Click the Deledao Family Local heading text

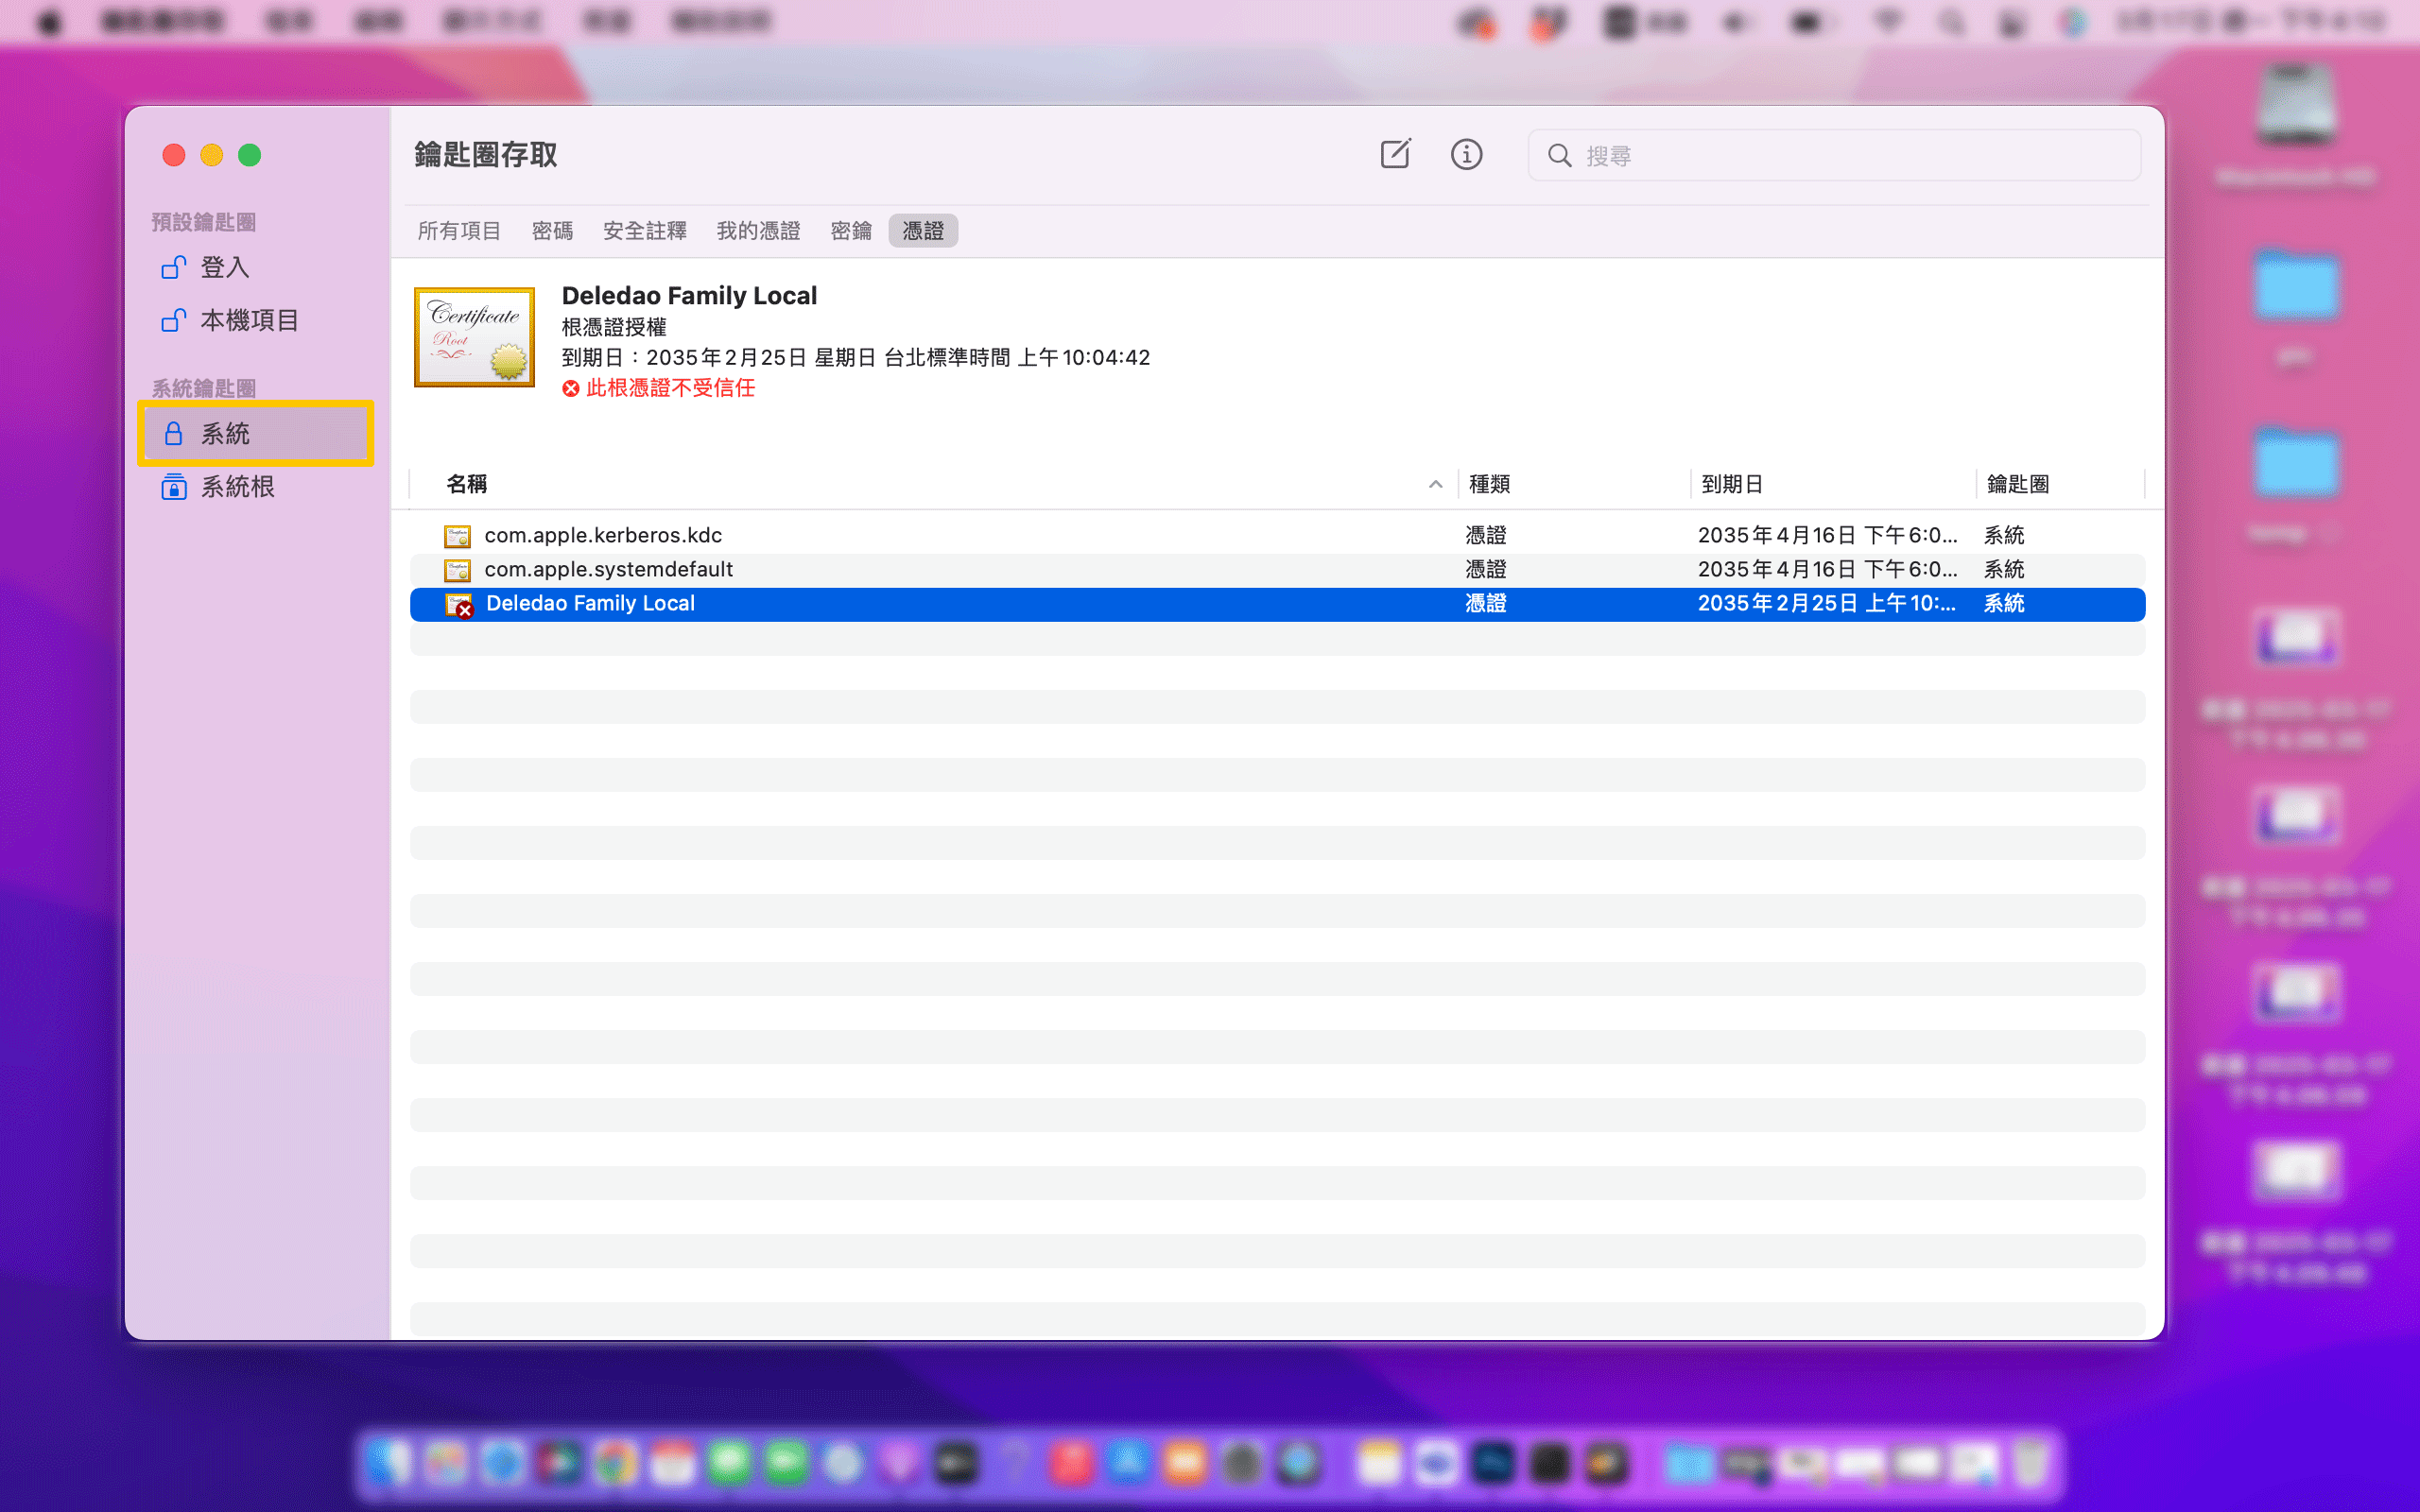689,296
